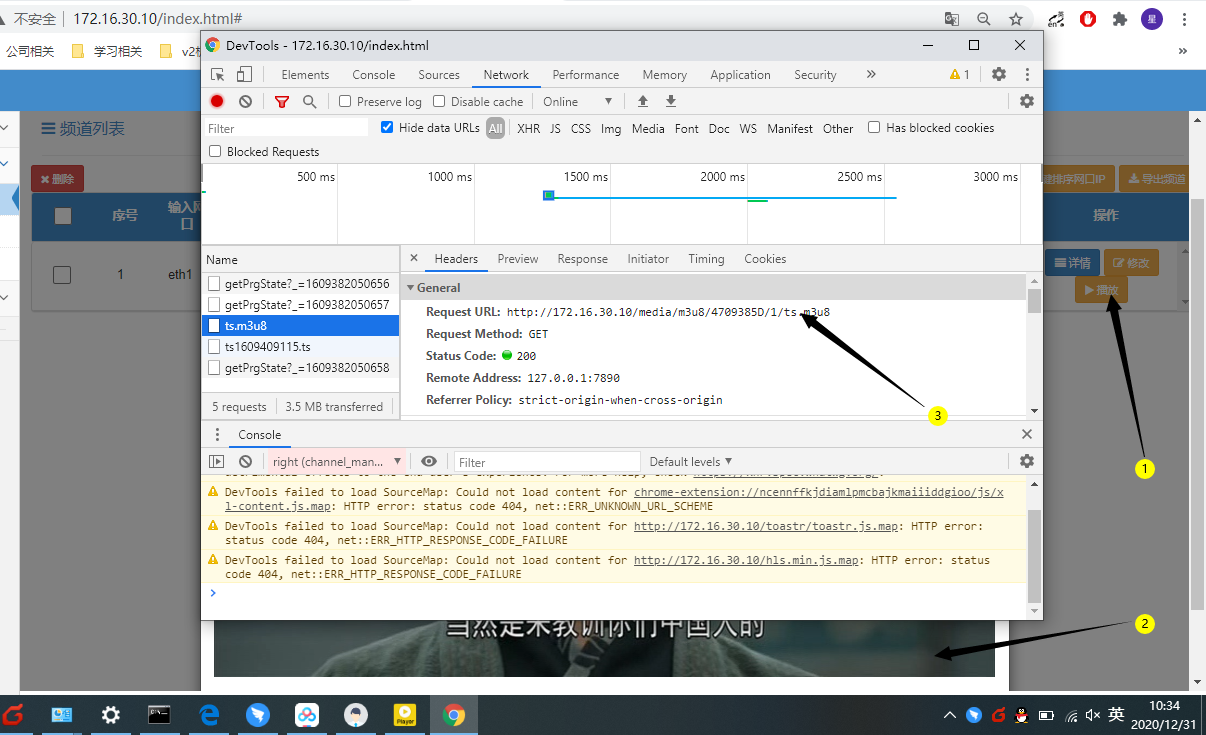Select ts1609409115.ts request in list

[267, 346]
